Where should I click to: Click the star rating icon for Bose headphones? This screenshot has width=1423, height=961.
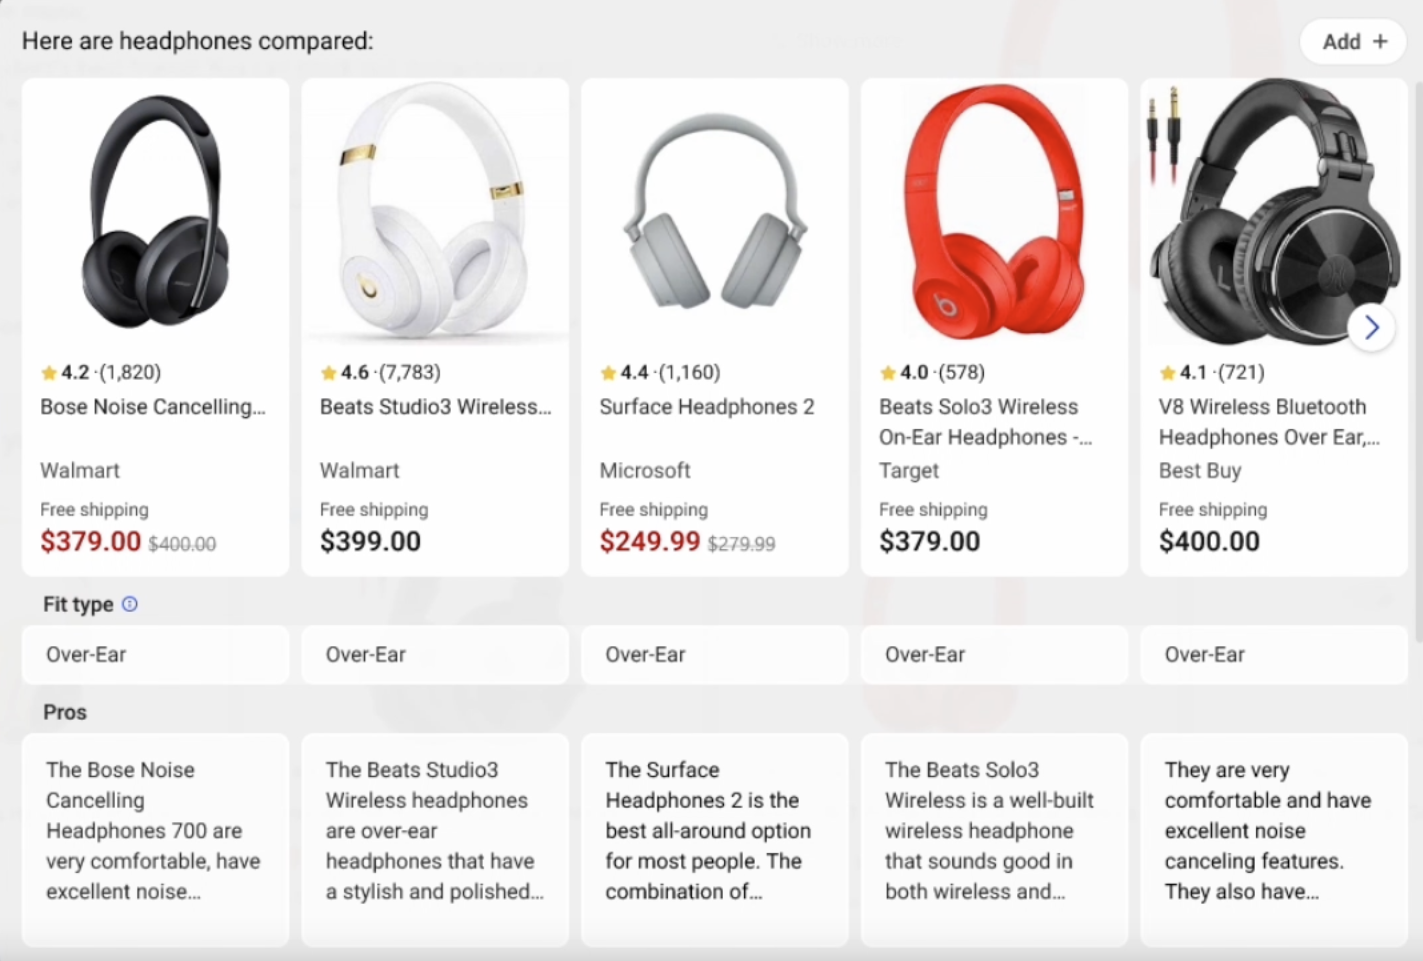coord(48,372)
